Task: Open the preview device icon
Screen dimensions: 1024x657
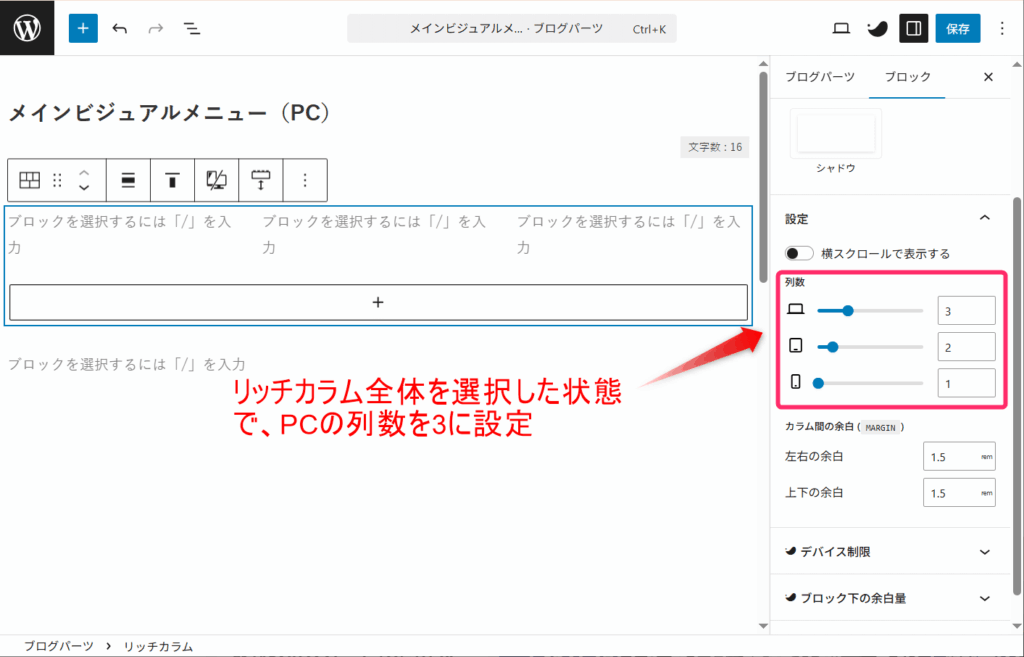Action: (841, 28)
